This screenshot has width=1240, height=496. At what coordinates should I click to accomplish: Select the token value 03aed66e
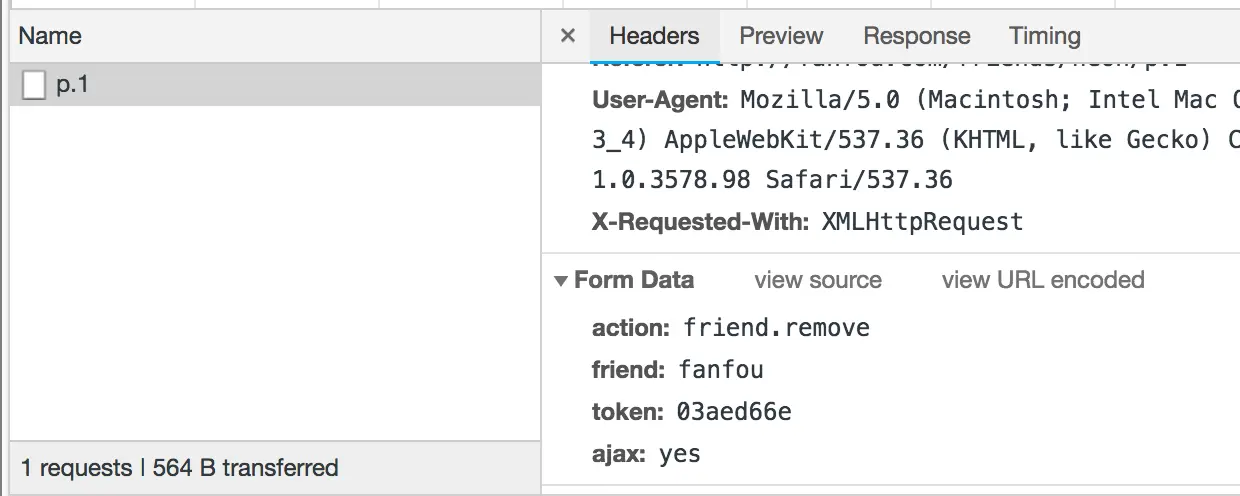click(733, 412)
